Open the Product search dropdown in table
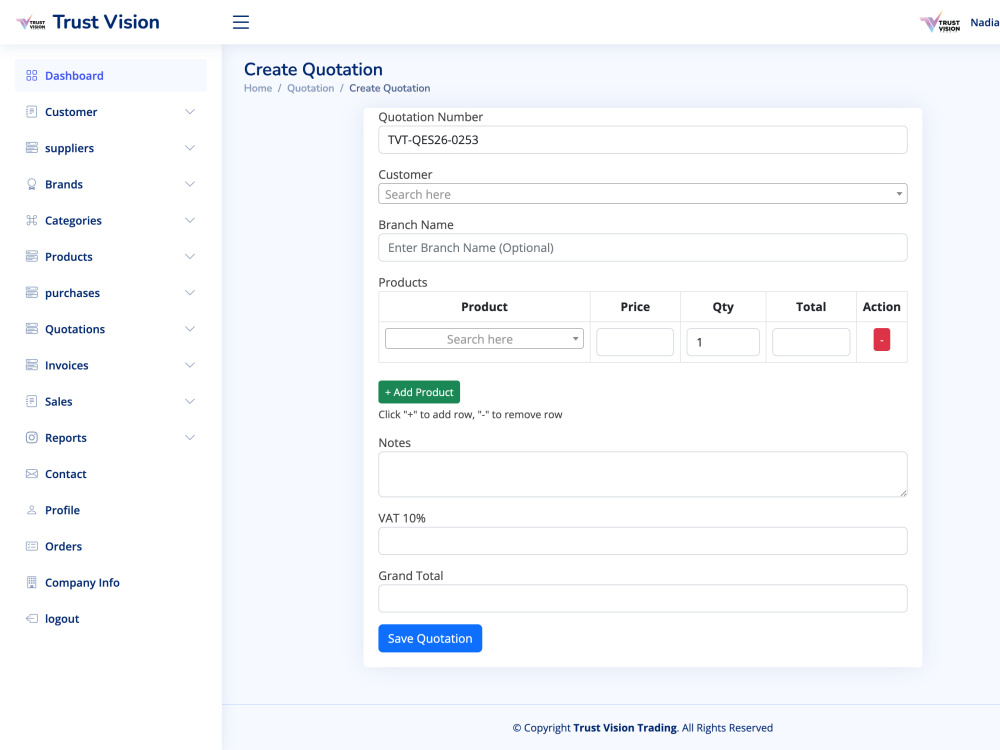This screenshot has width=1000, height=750. click(x=484, y=339)
